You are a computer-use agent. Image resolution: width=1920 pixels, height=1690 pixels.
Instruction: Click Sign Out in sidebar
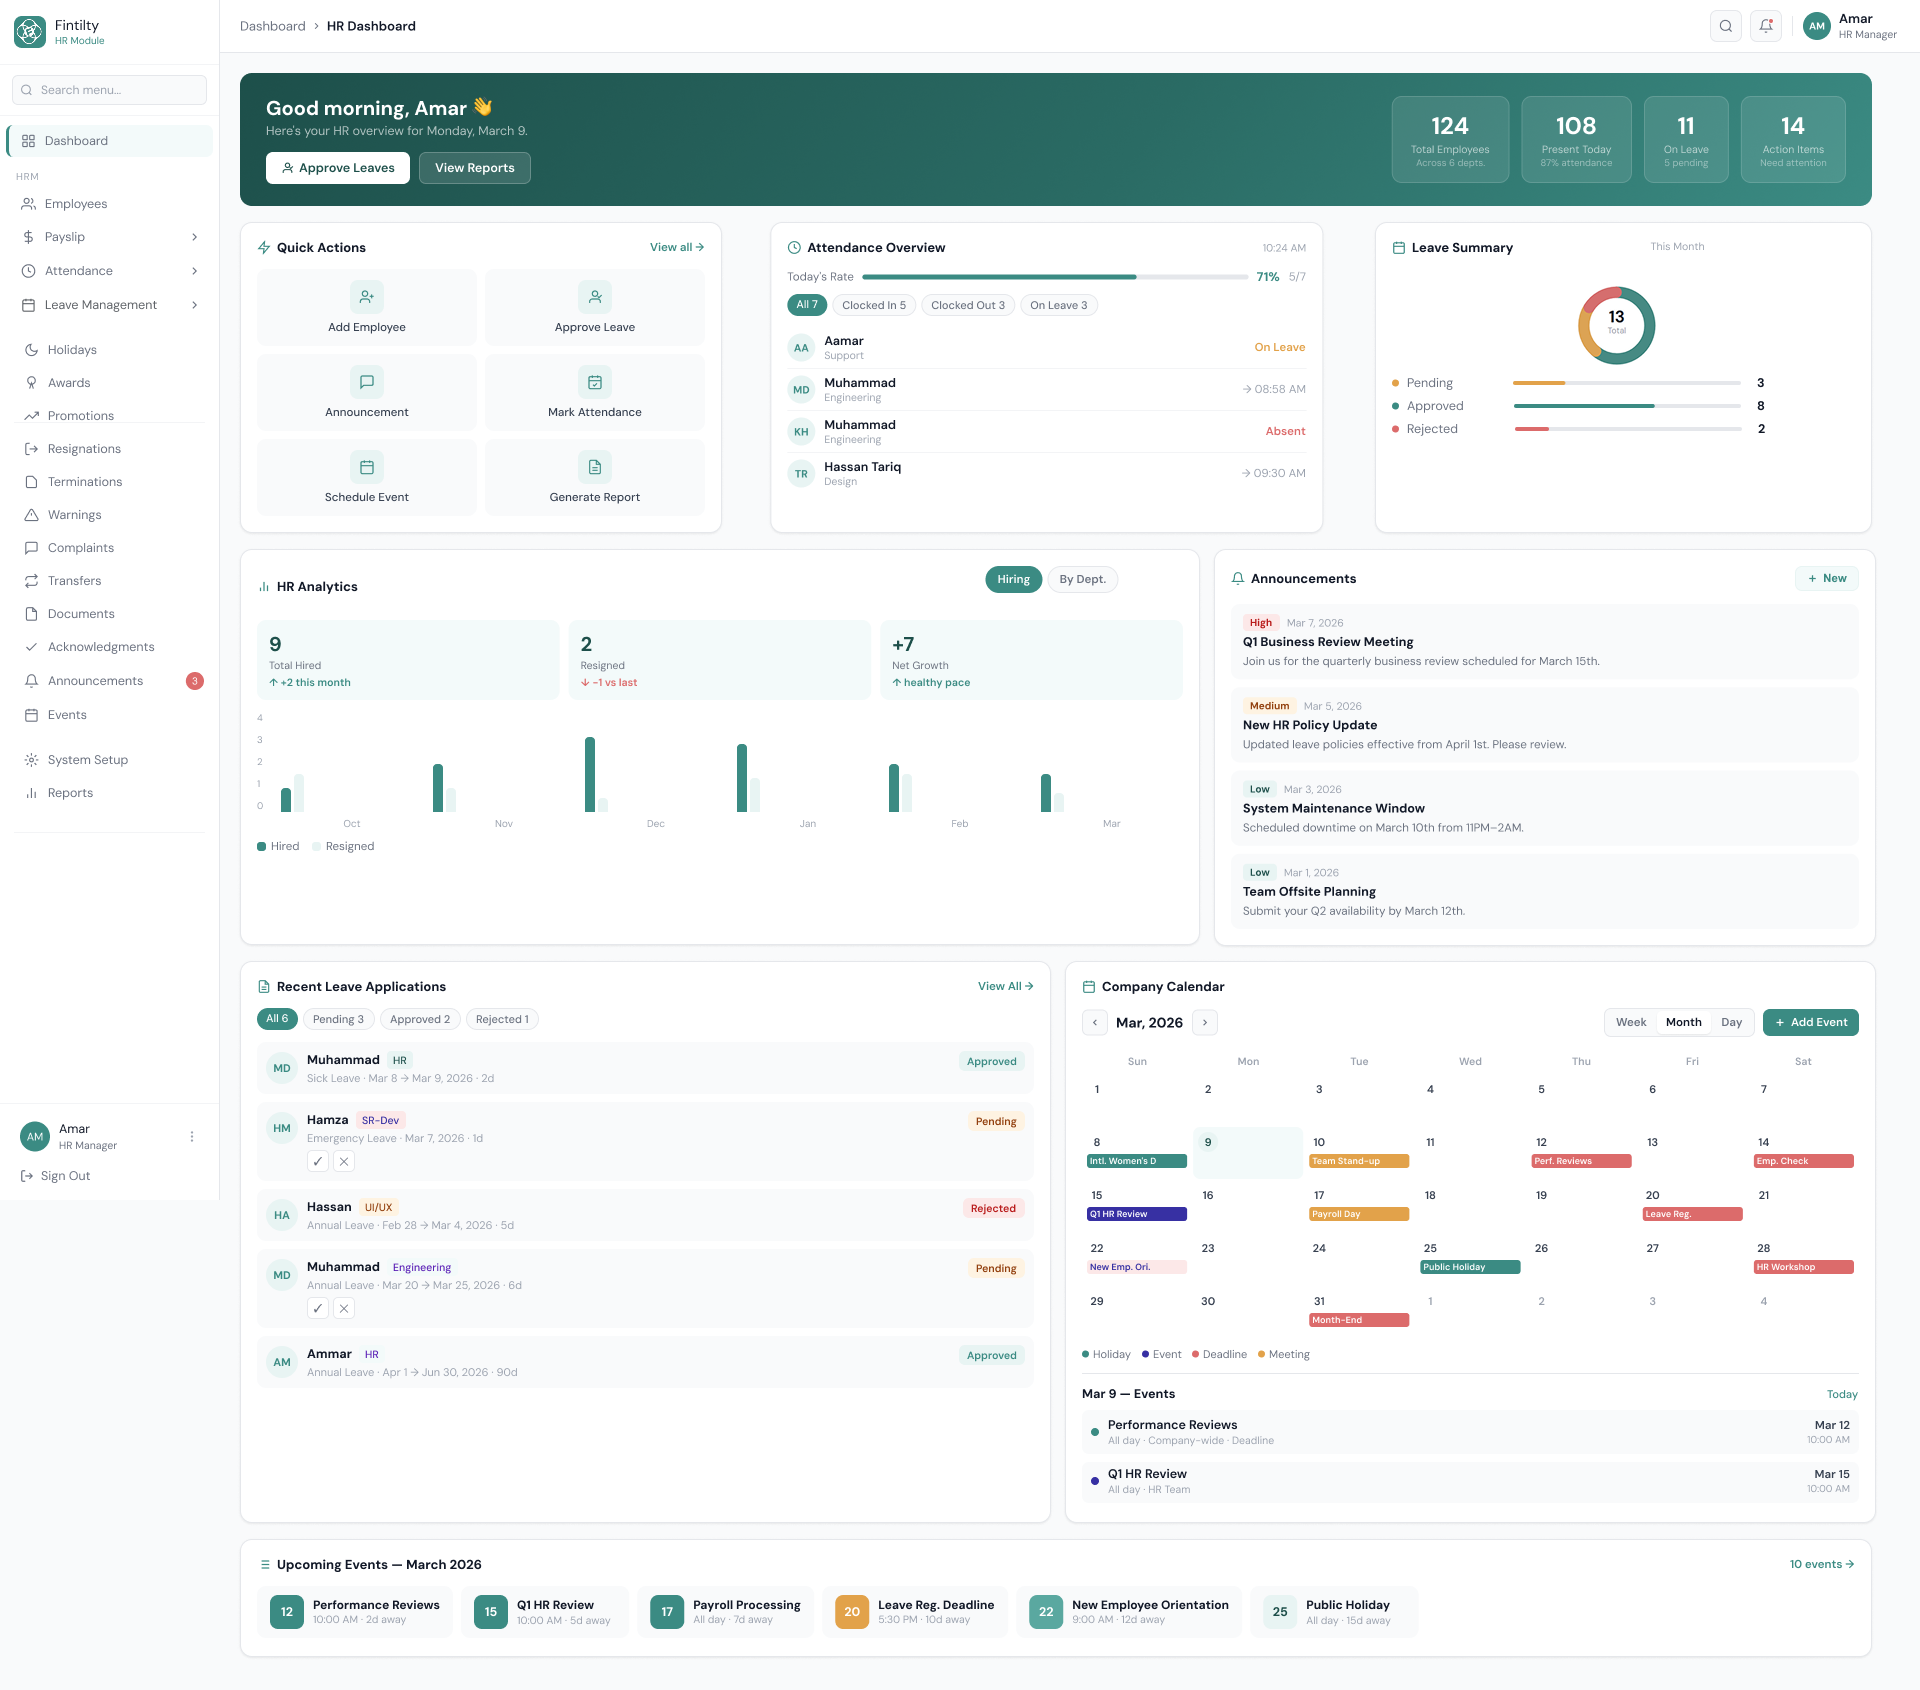(56, 1176)
